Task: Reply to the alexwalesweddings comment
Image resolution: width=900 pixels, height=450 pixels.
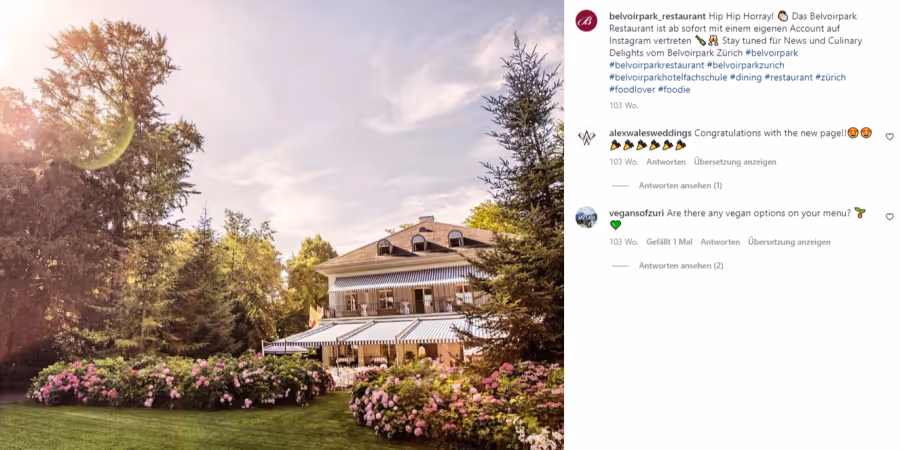Action: point(666,162)
